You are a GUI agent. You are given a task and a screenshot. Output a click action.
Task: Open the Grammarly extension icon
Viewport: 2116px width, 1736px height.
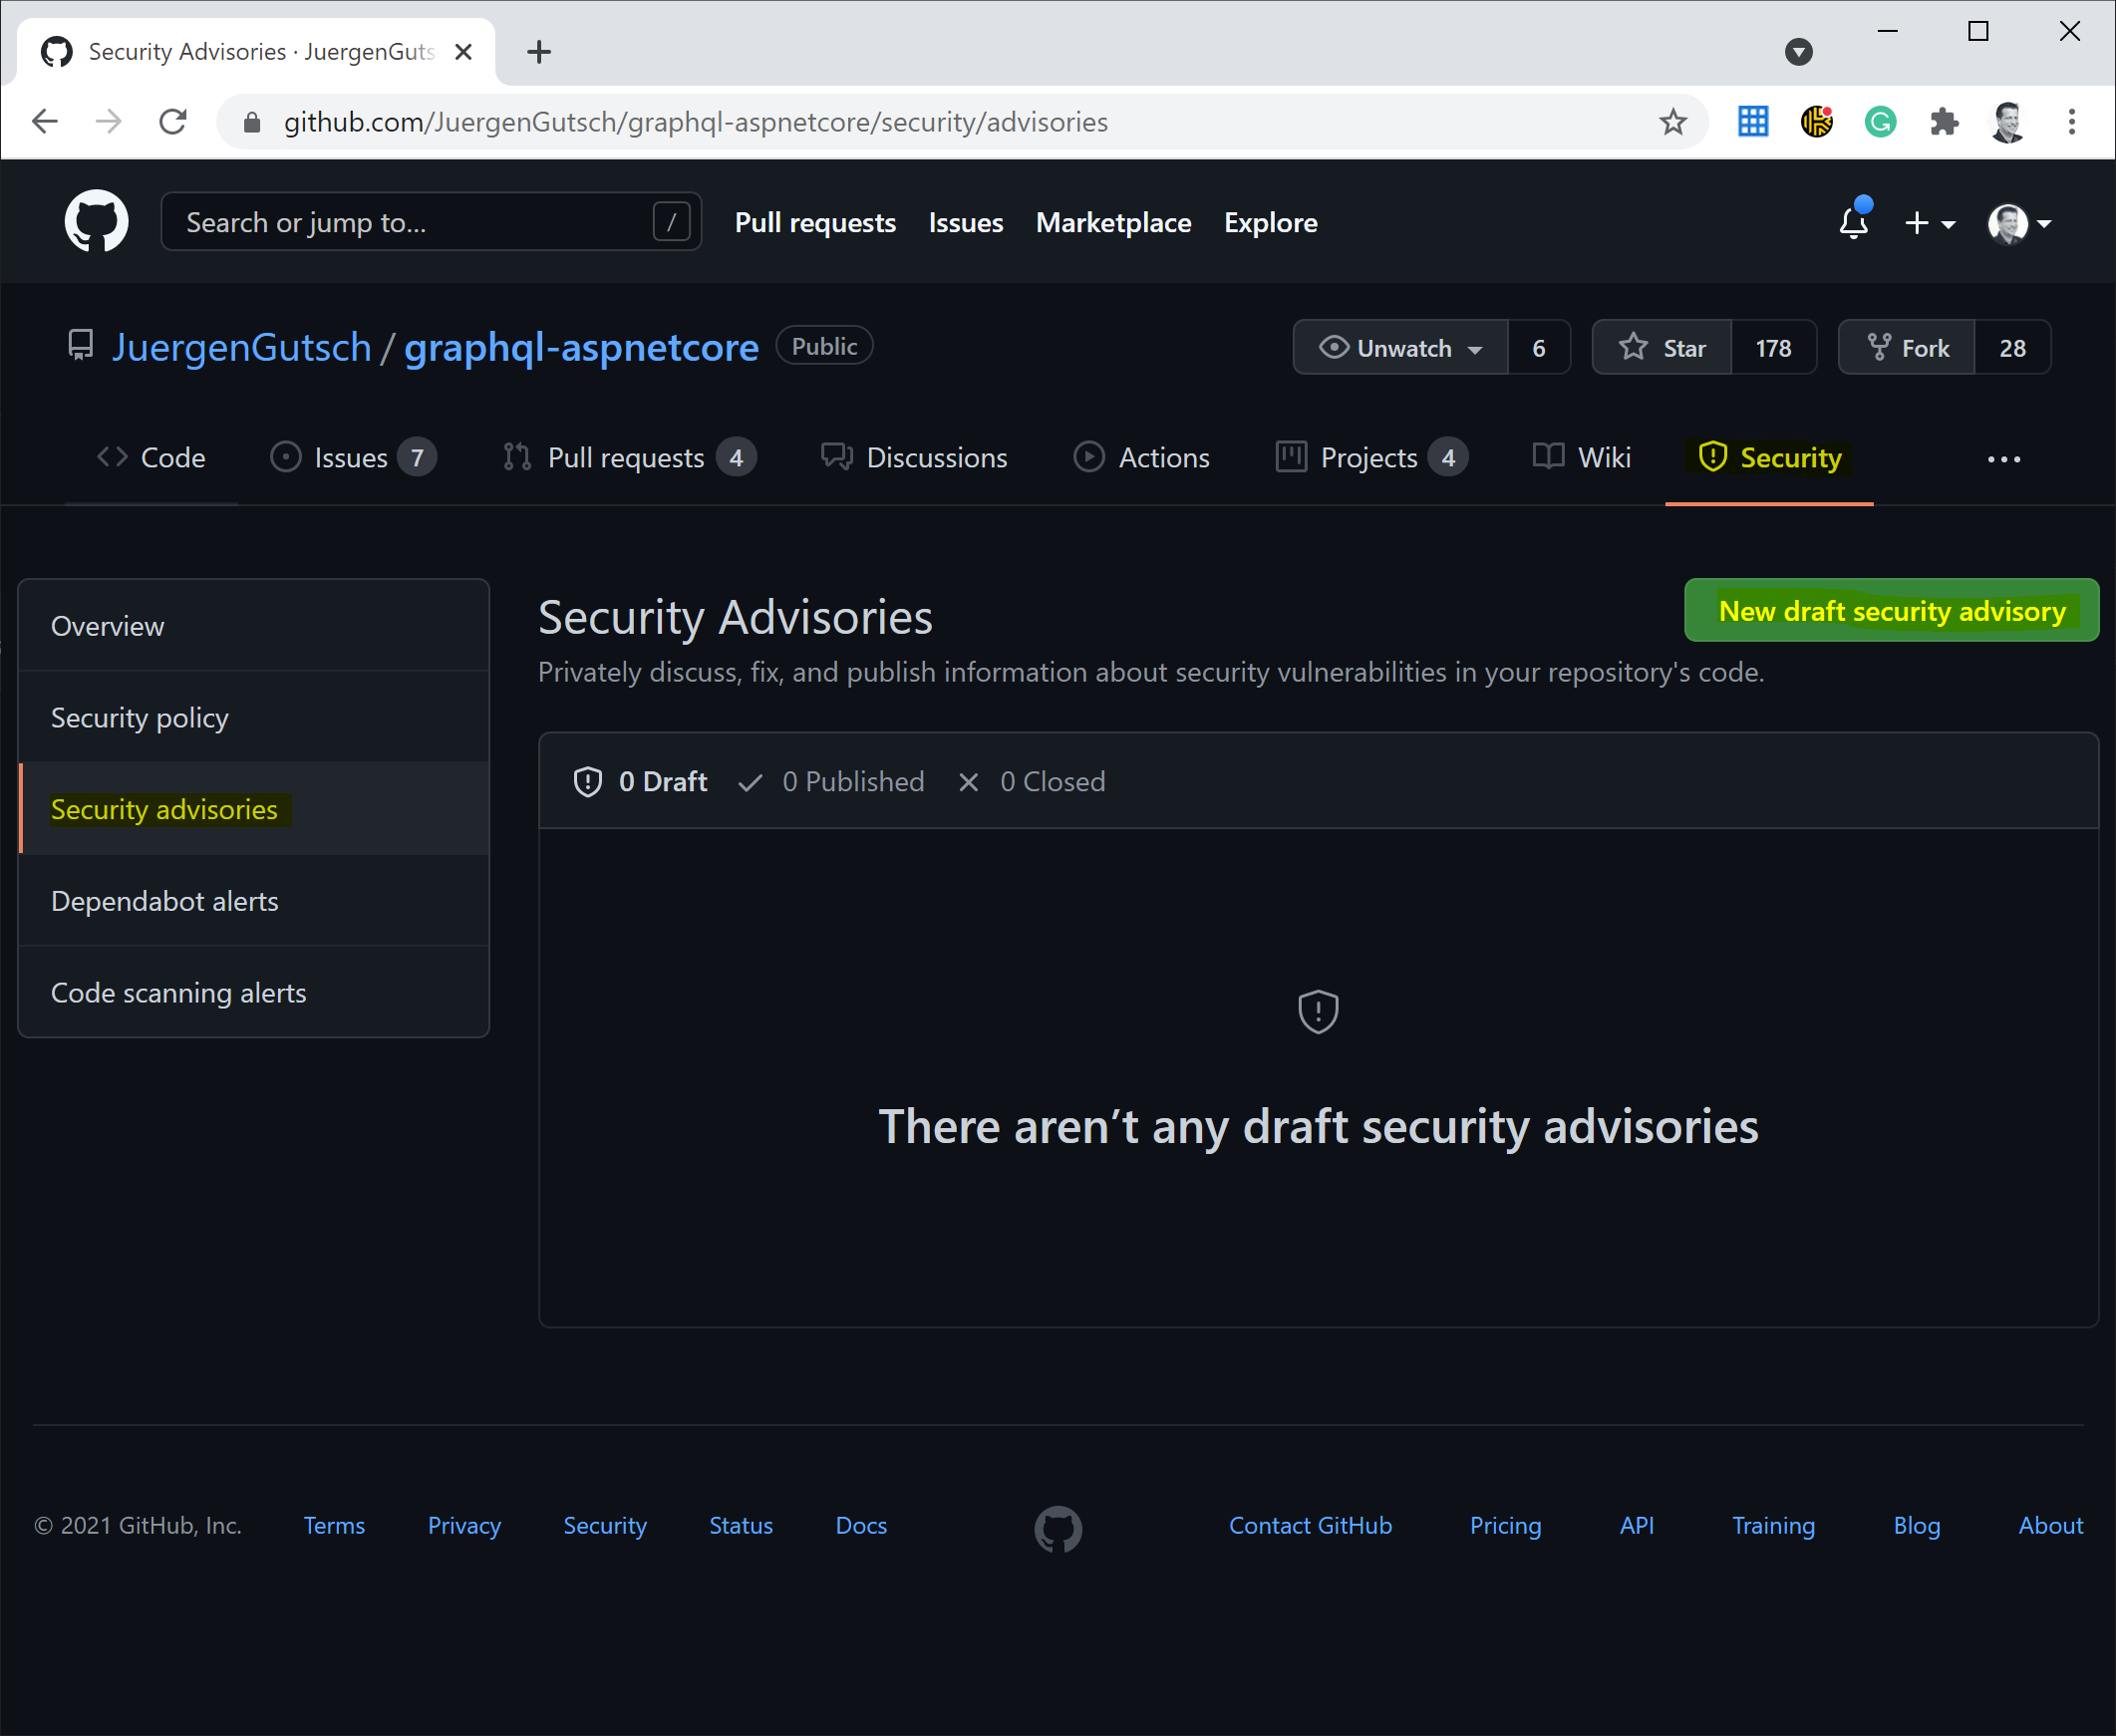pyautogui.click(x=1881, y=122)
